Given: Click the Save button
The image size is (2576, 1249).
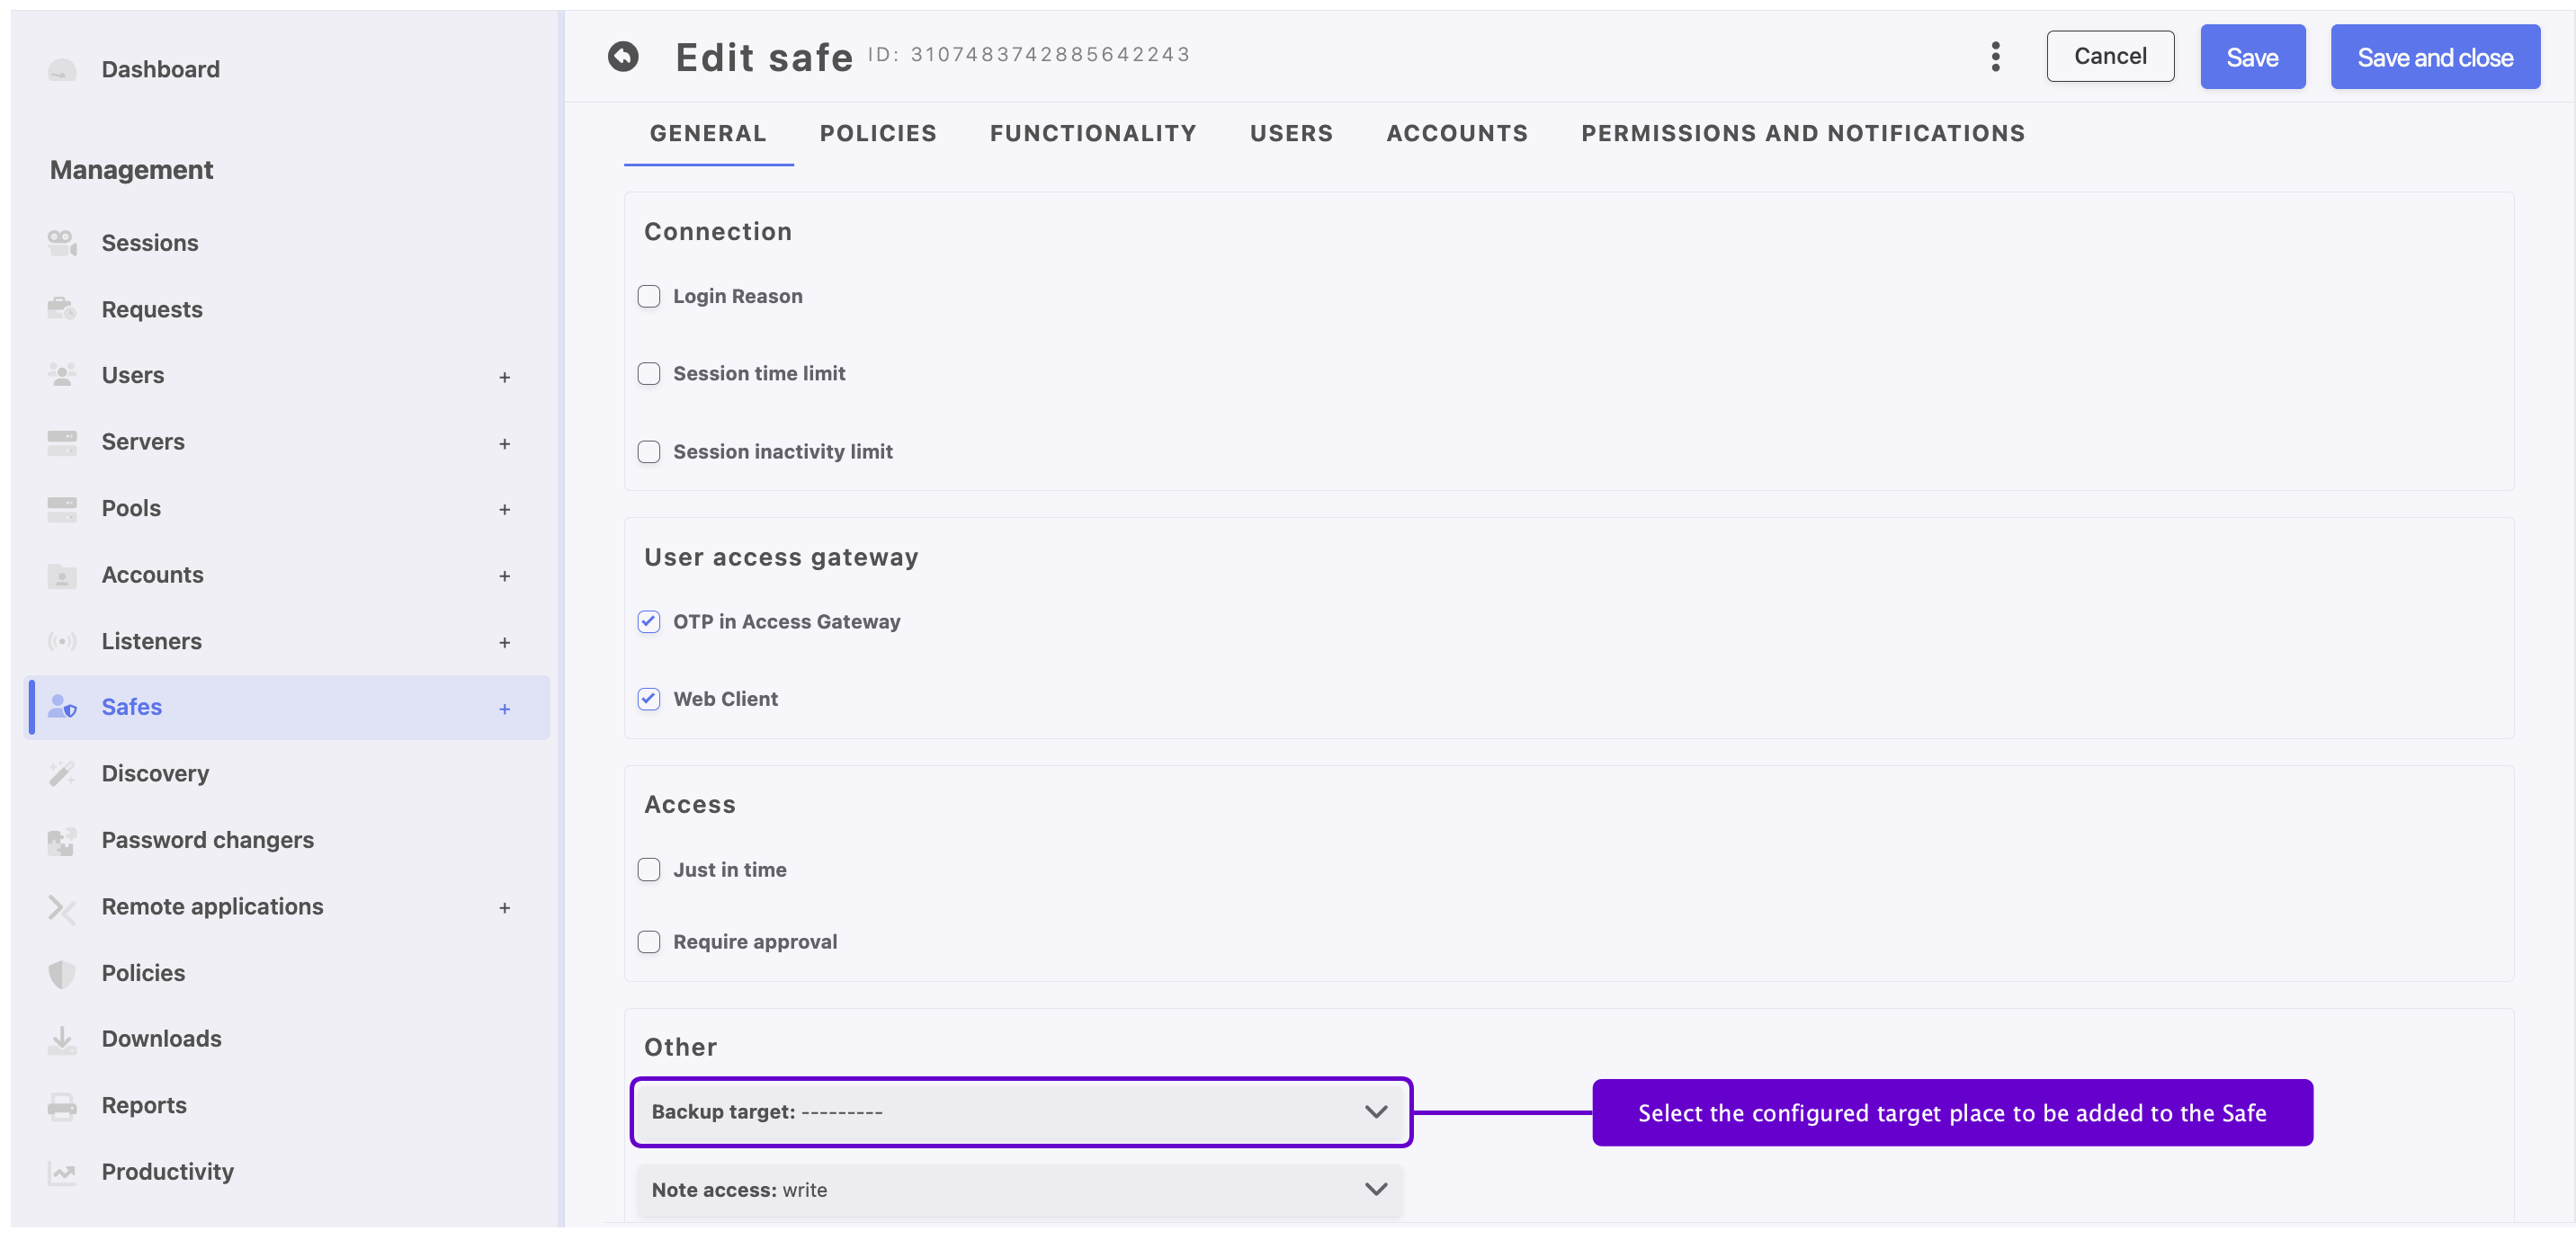Looking at the screenshot, I should click(x=2252, y=57).
